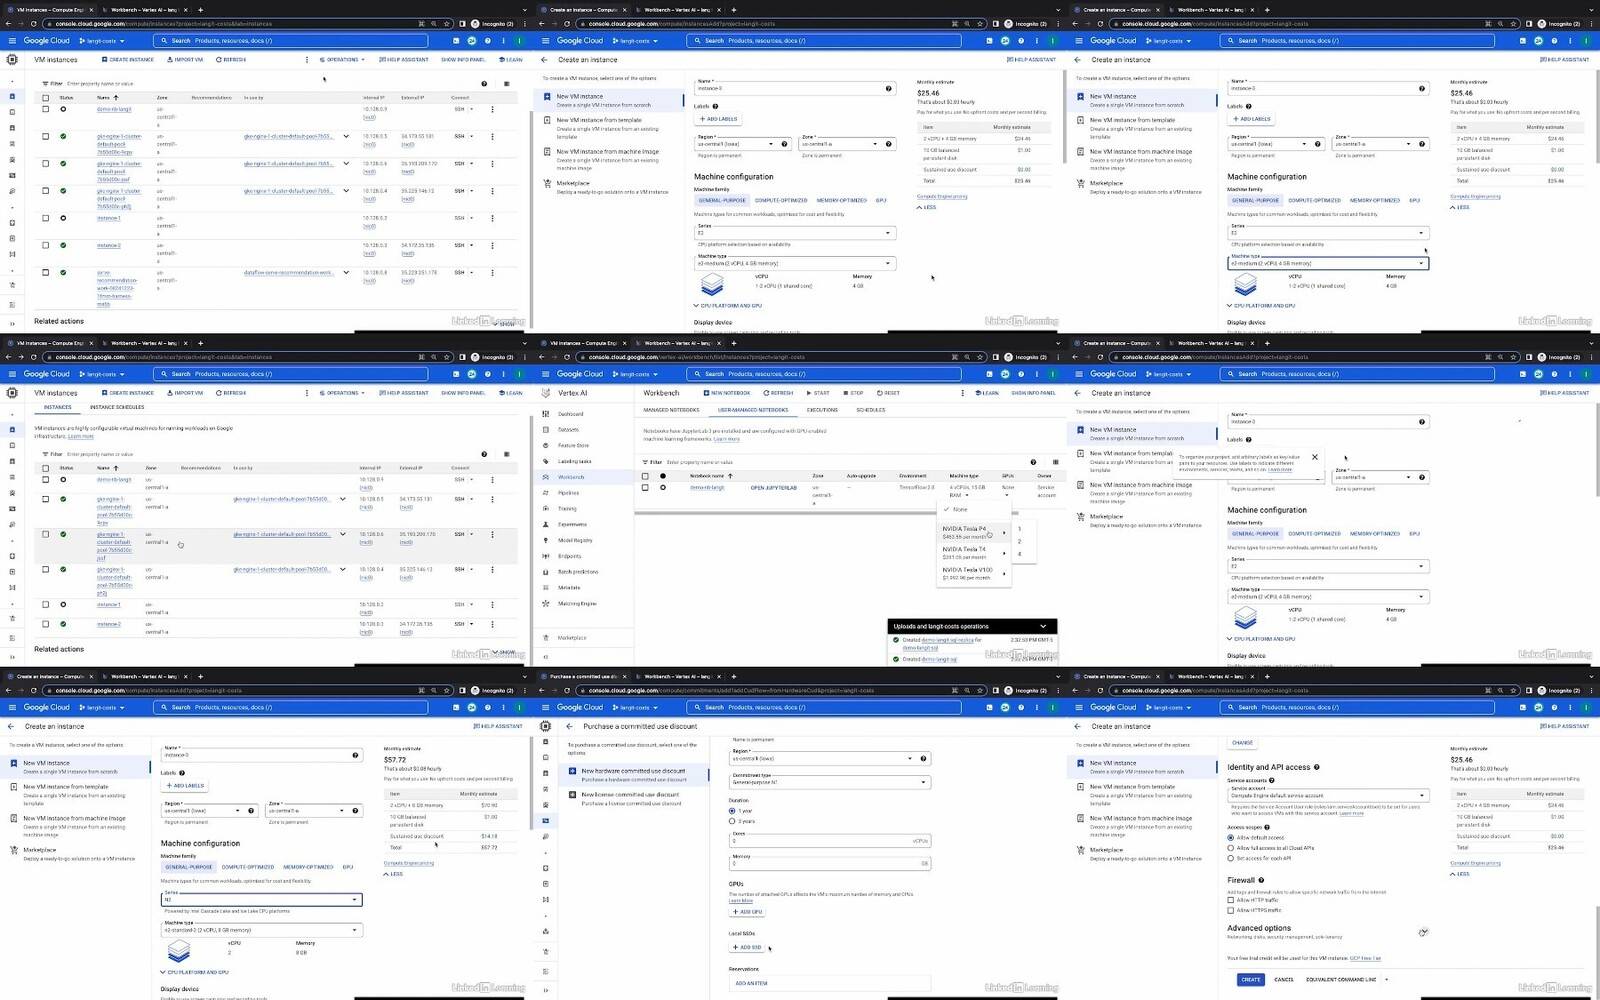Choose None option in GPU menu
The width and height of the screenshot is (1600, 1000).
pyautogui.click(x=973, y=509)
